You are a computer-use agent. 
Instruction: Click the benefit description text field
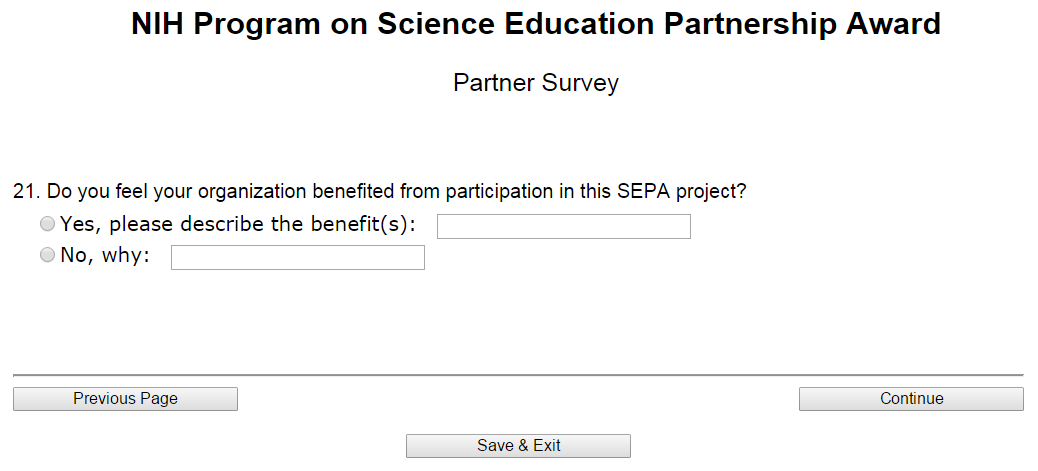(563, 227)
